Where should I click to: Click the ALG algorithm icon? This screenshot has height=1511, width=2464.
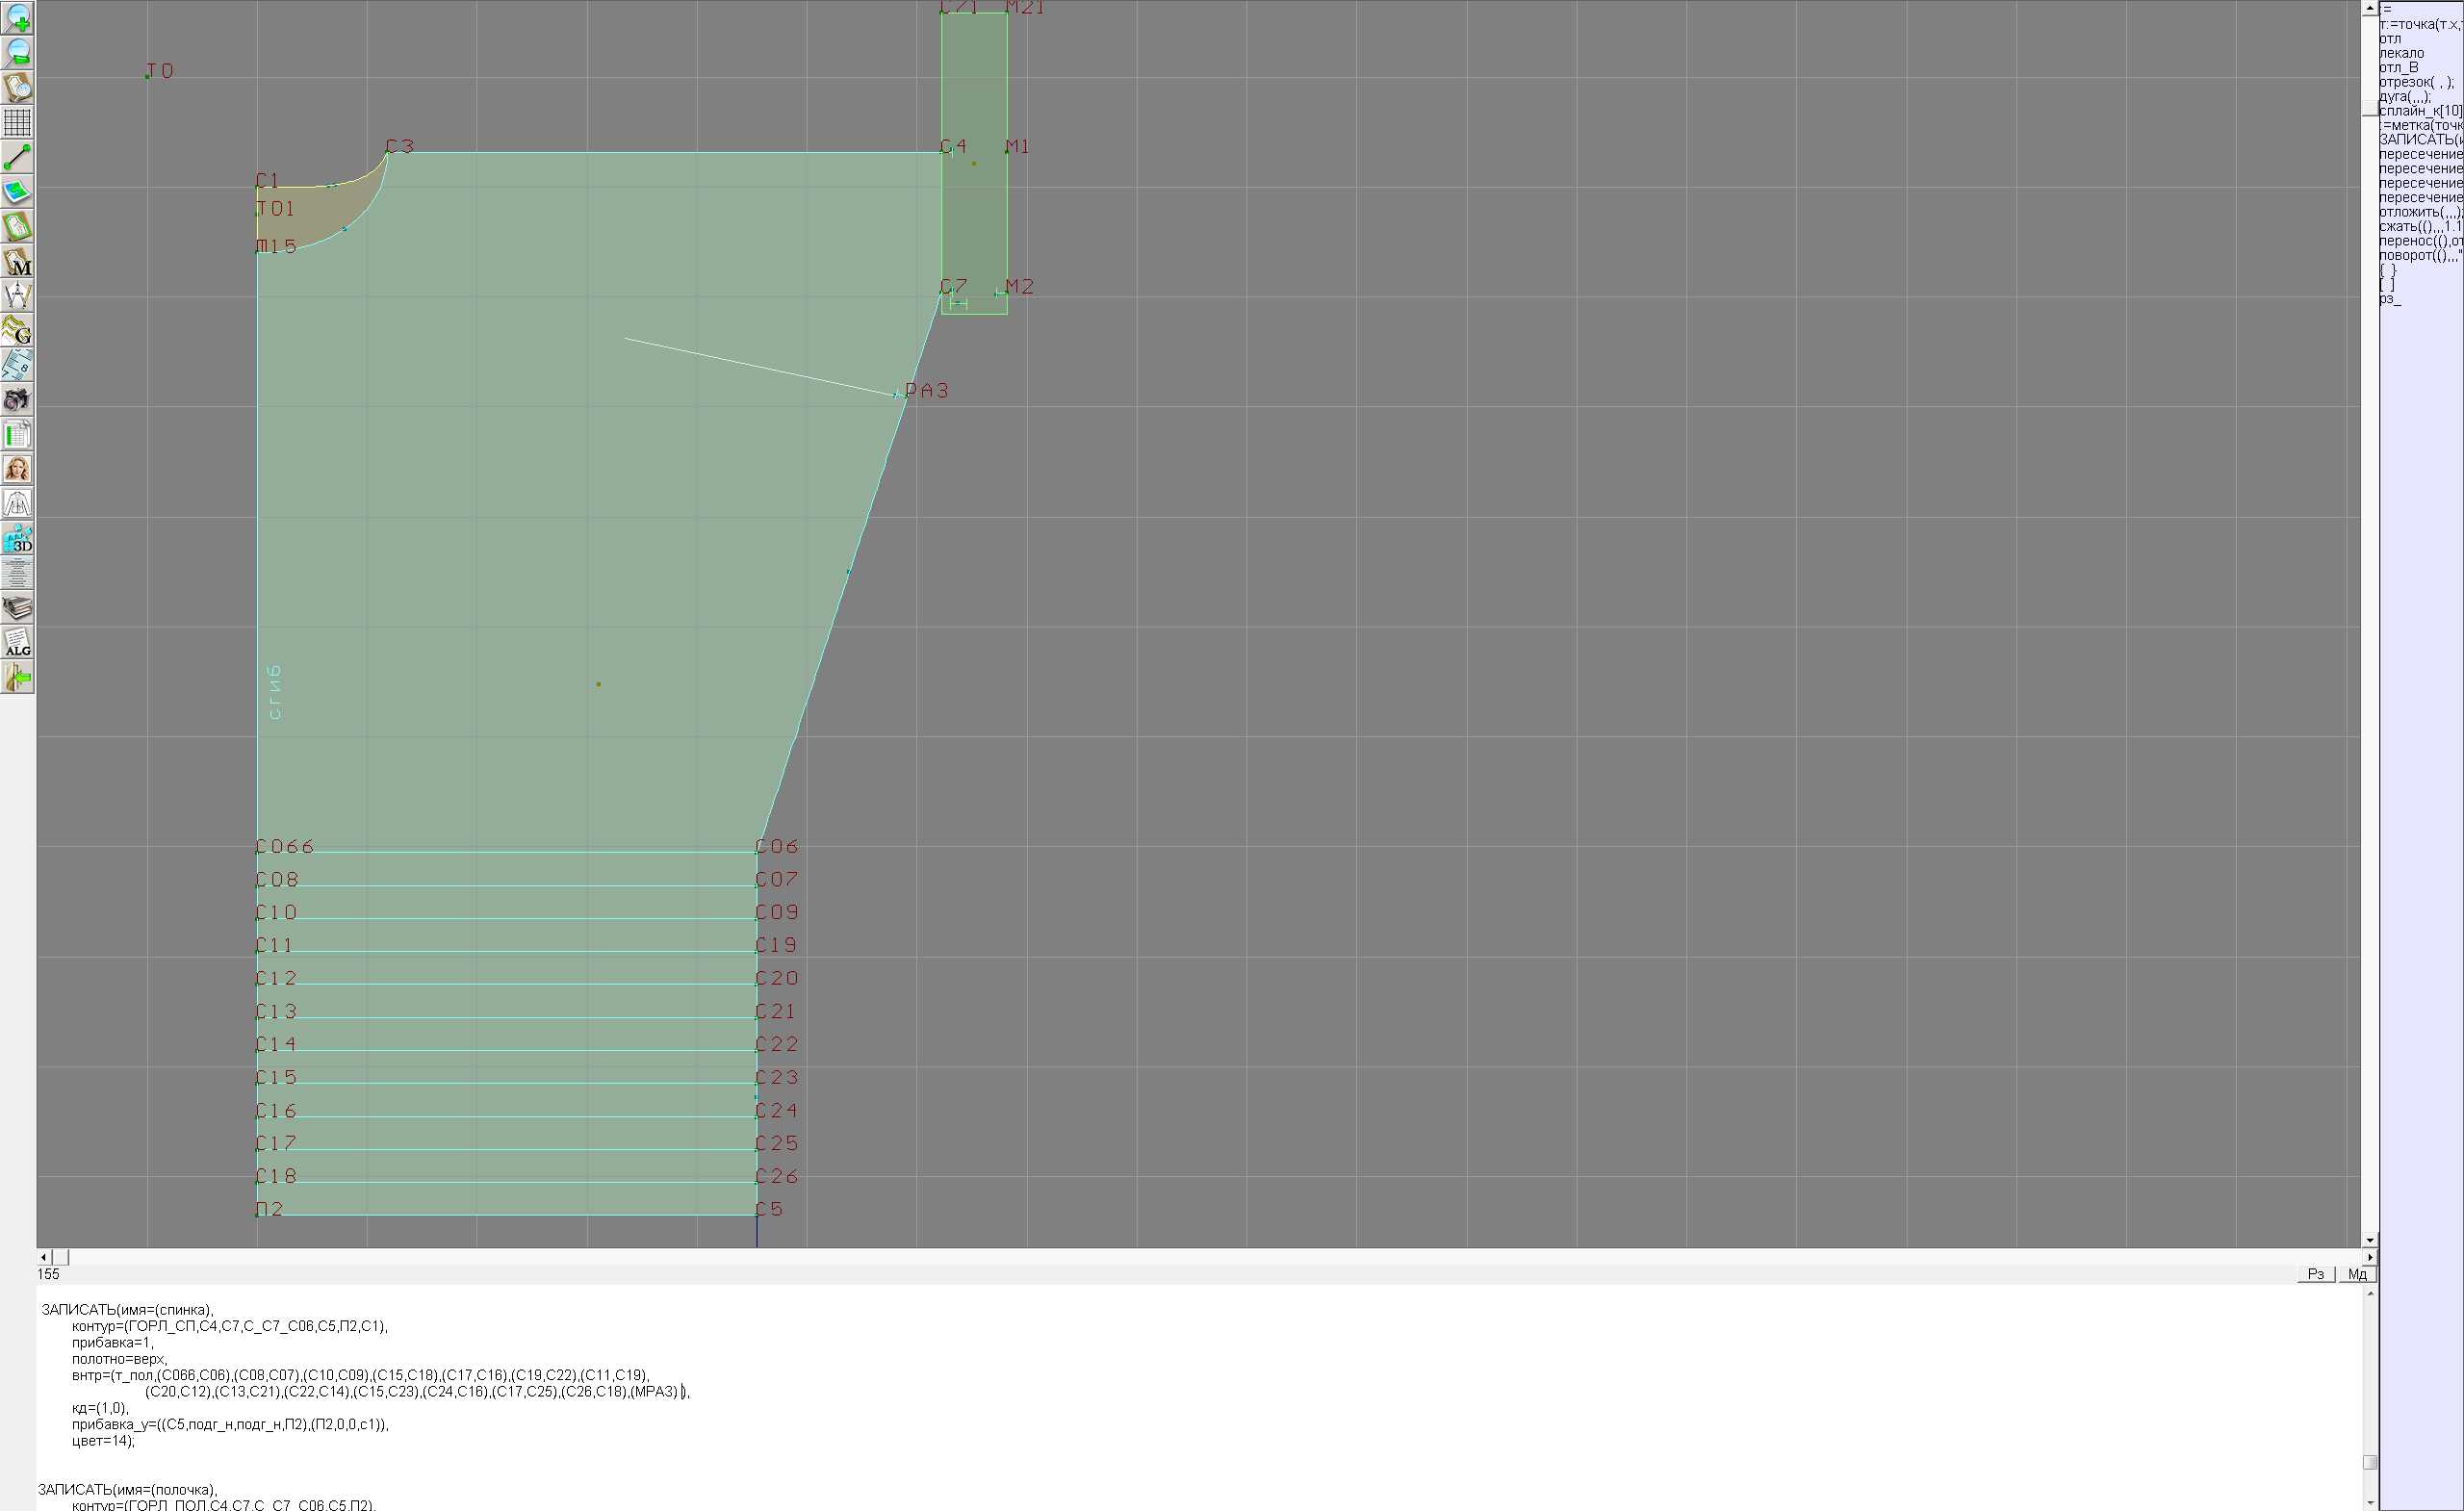click(x=17, y=642)
